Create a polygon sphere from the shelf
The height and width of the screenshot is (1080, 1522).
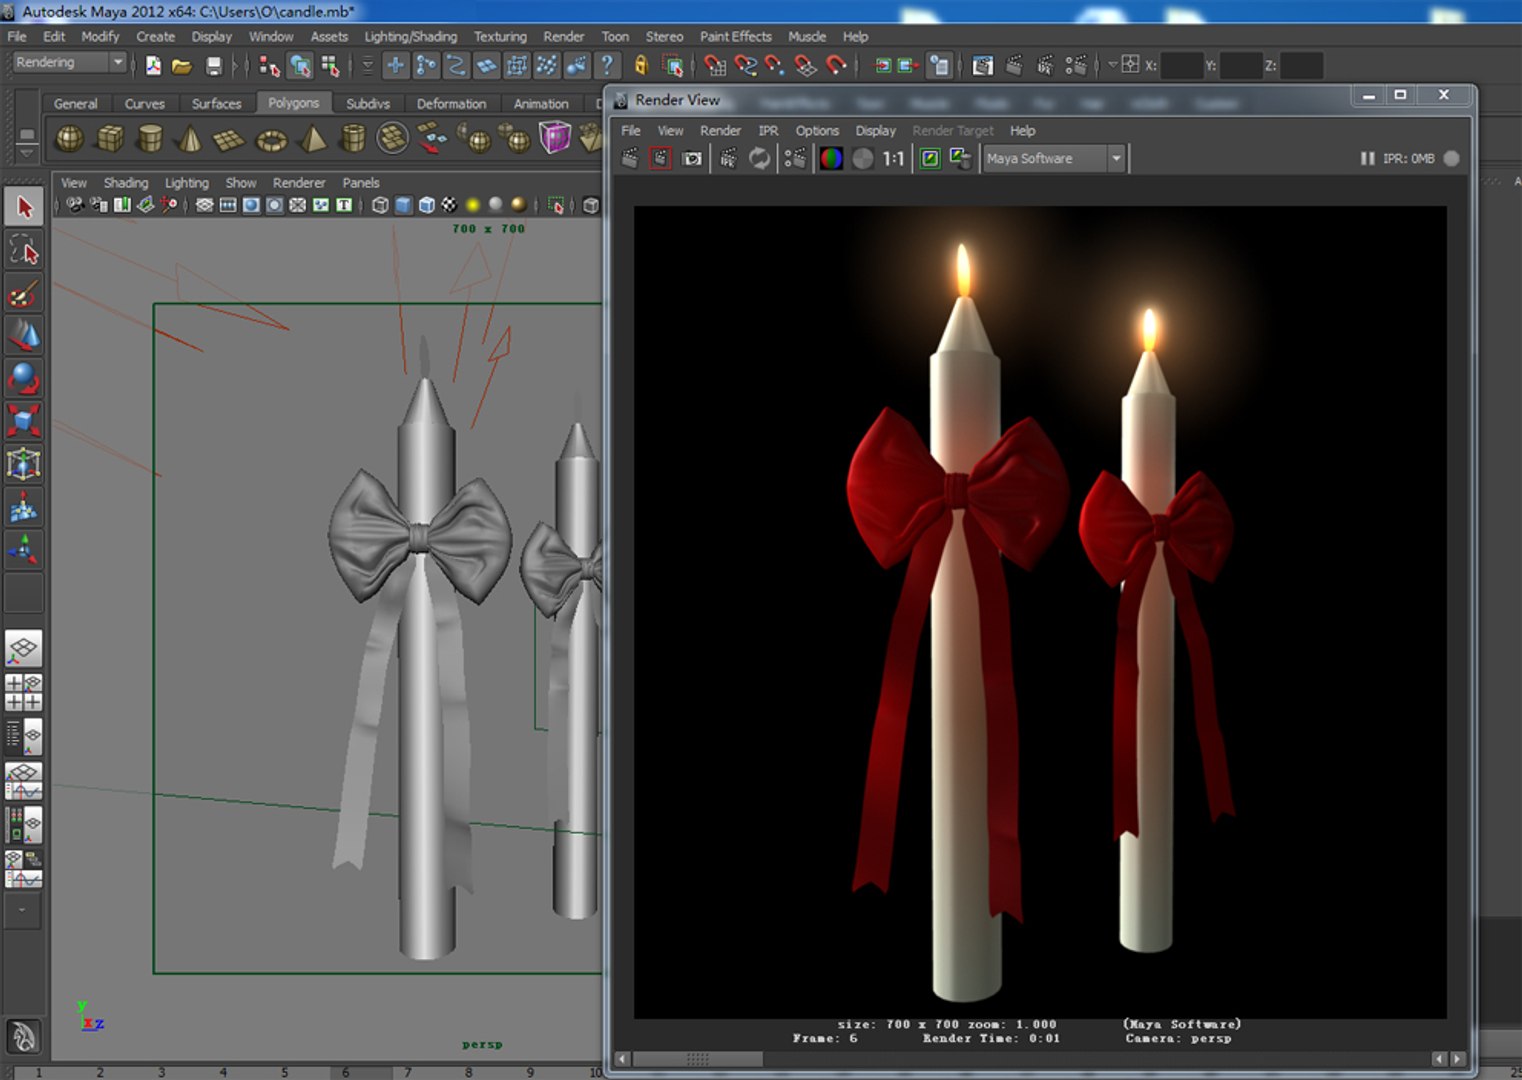click(69, 138)
